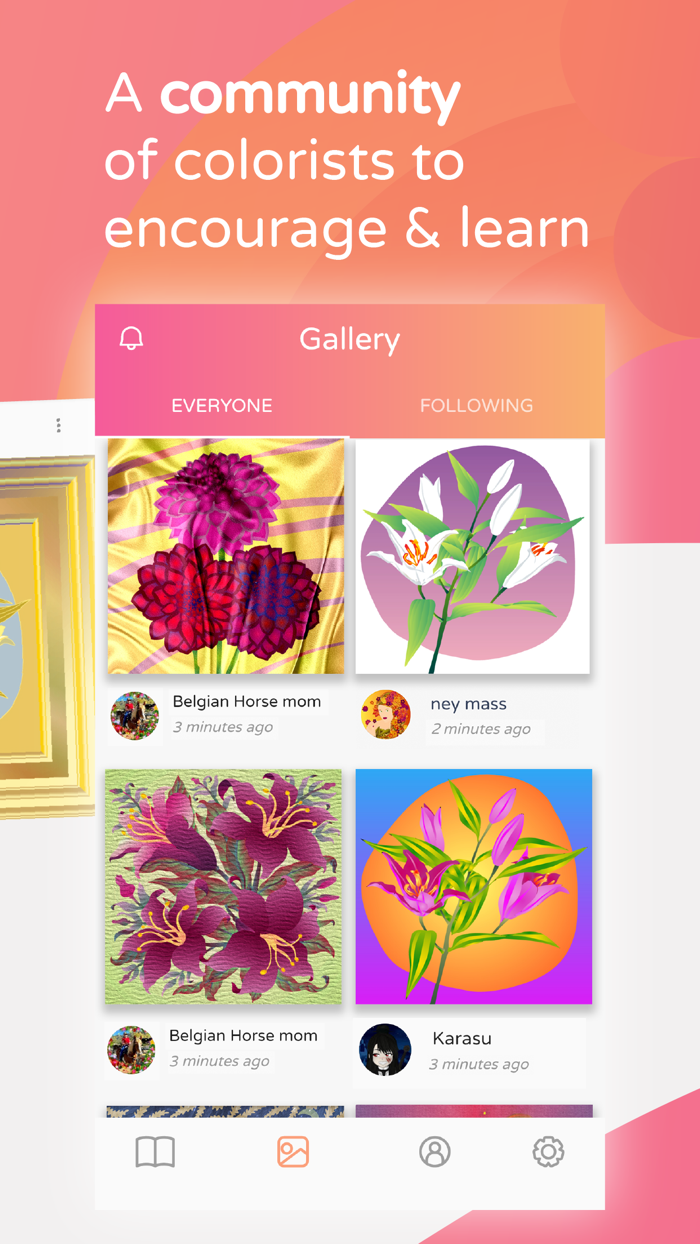Screen dimensions: 700x1244
Task: Tap ney mass profile avatar
Action: point(386,715)
